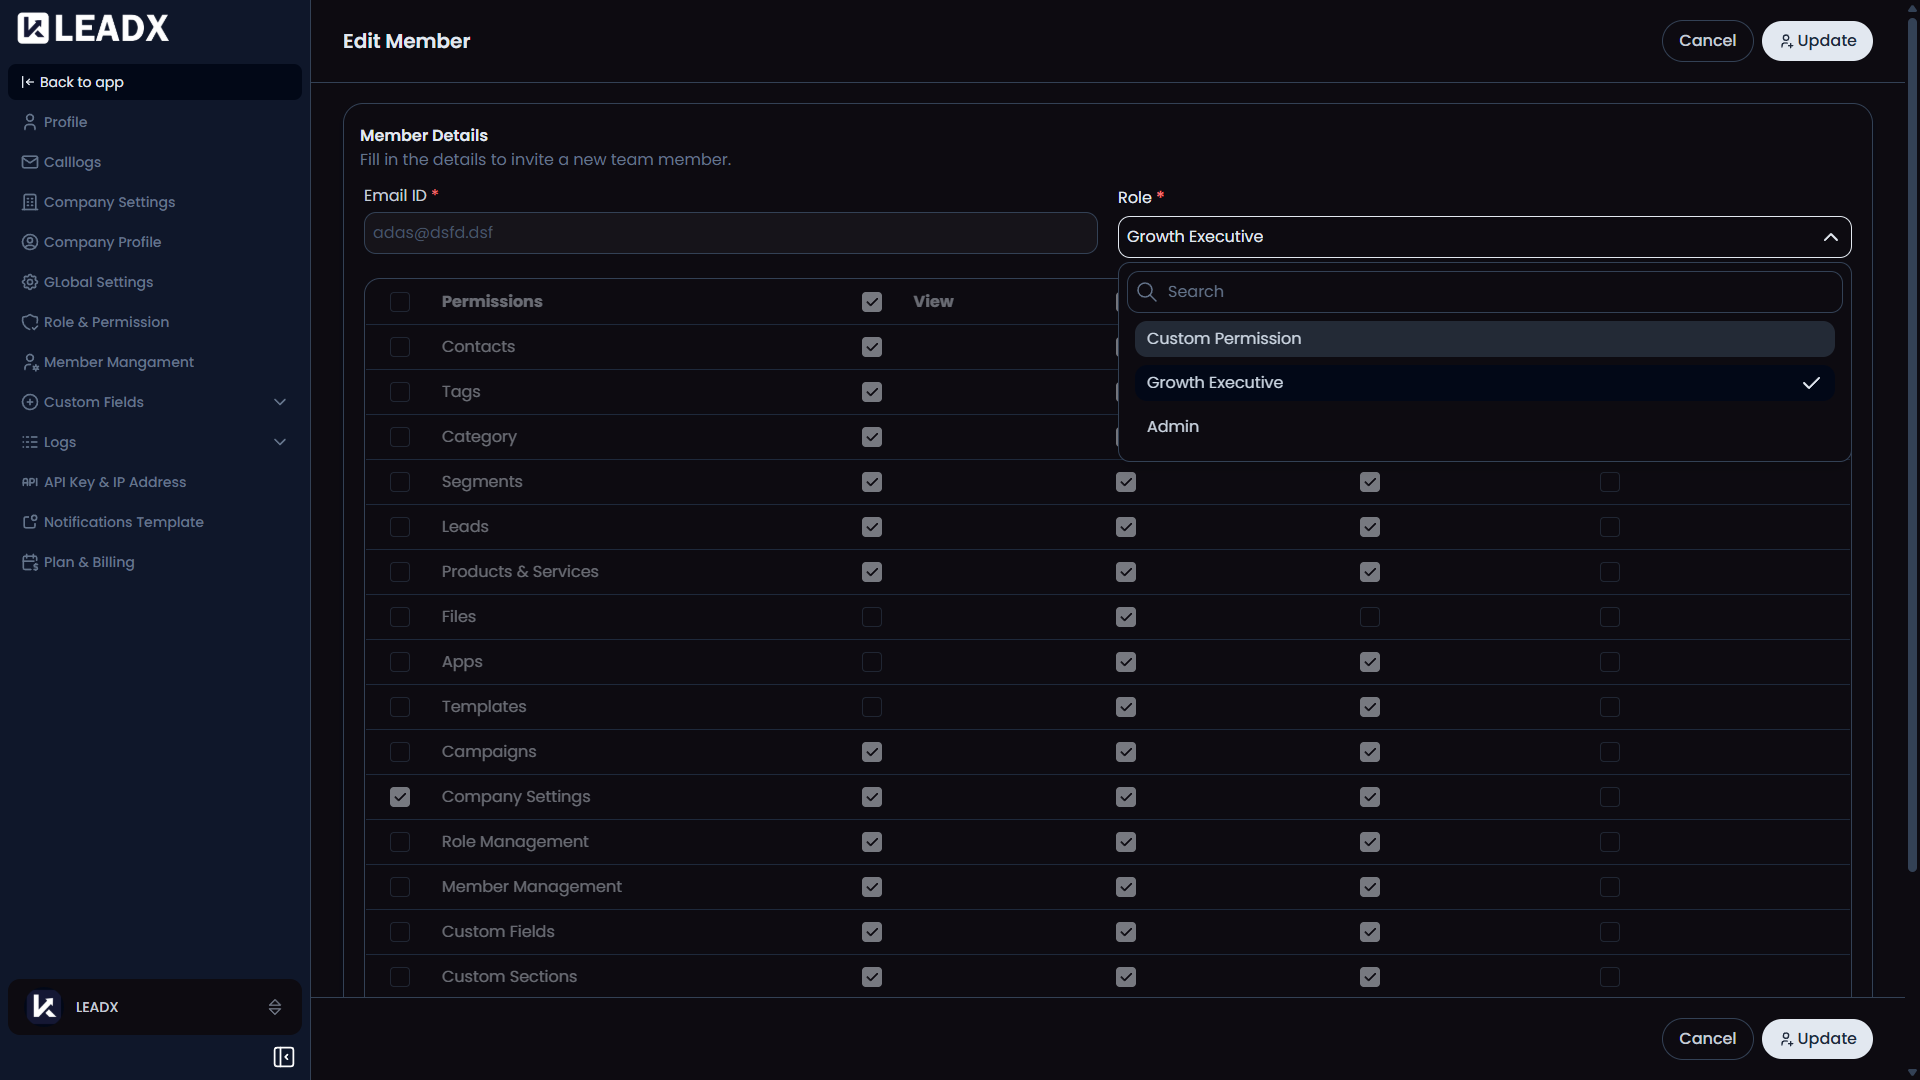Click the Update button
The image size is (1920, 1080).
[1816, 40]
